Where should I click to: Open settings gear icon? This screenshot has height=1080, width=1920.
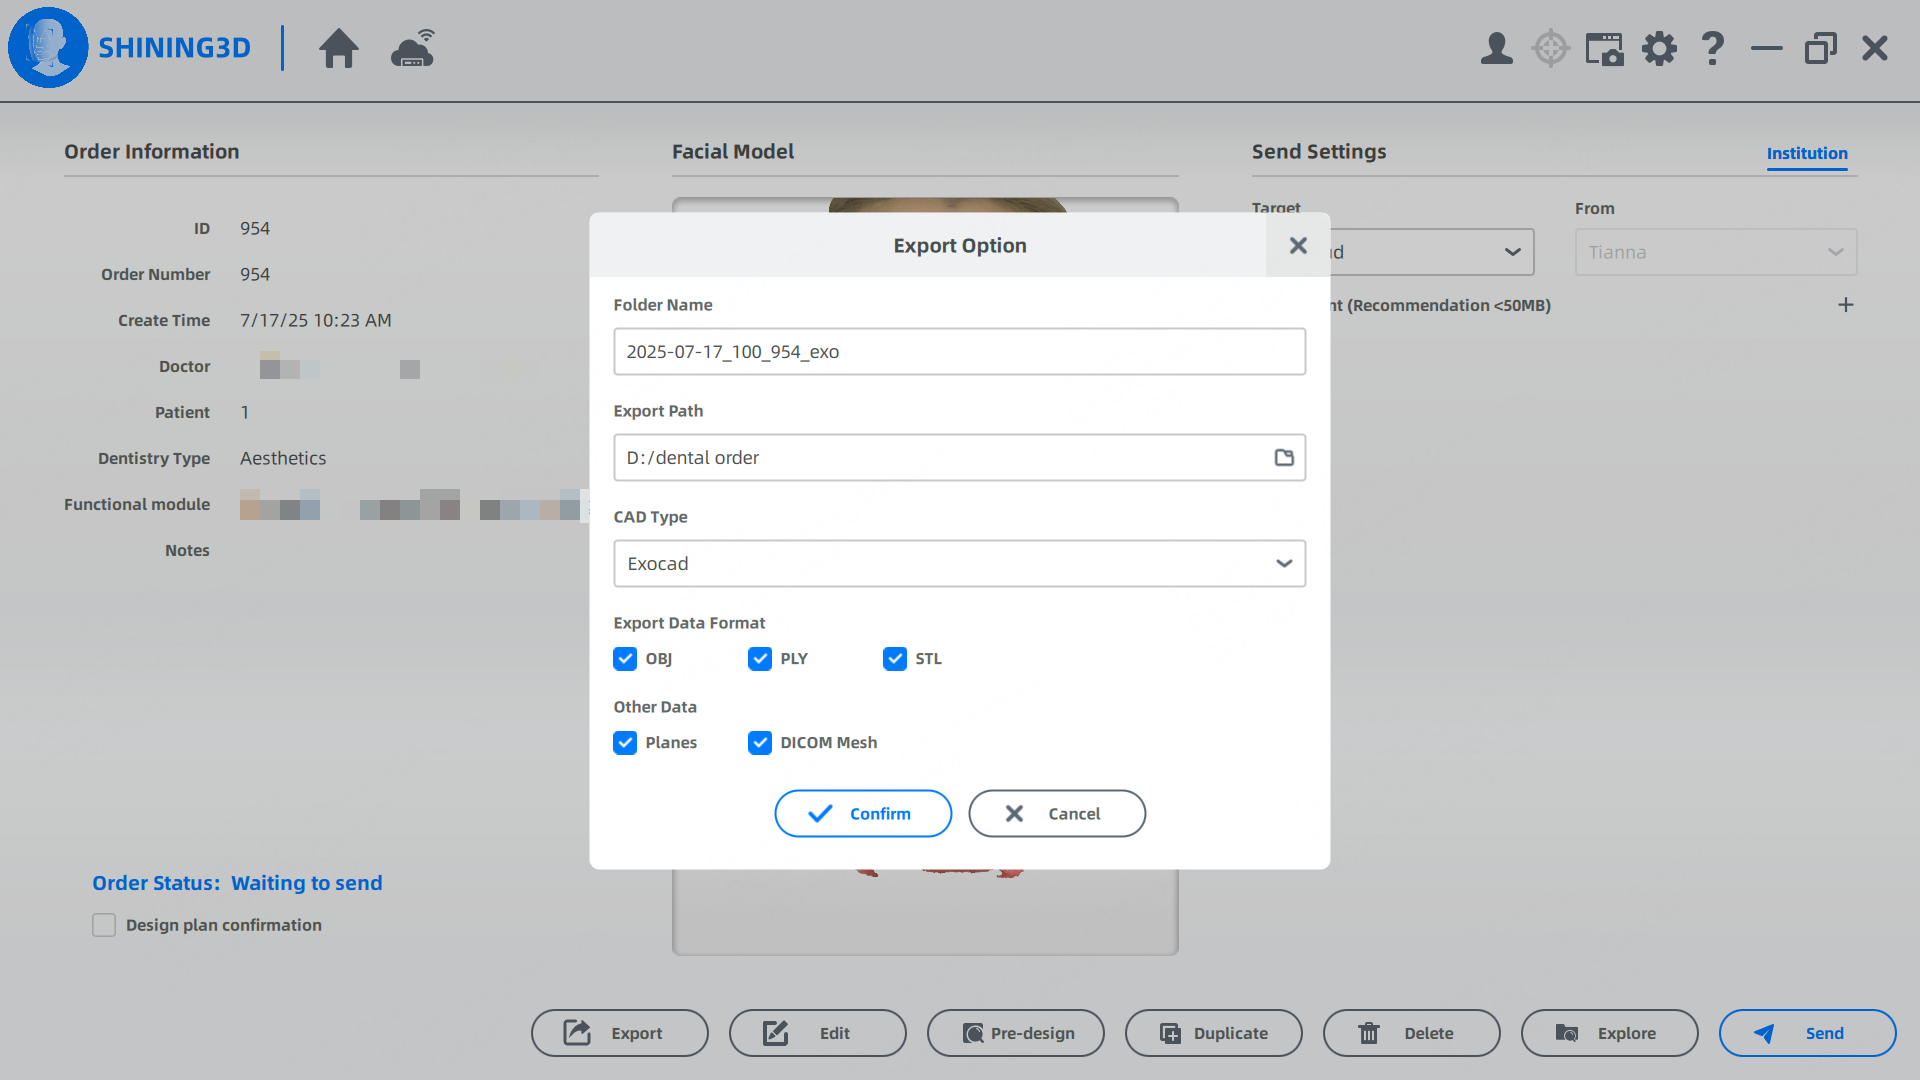(x=1659, y=48)
